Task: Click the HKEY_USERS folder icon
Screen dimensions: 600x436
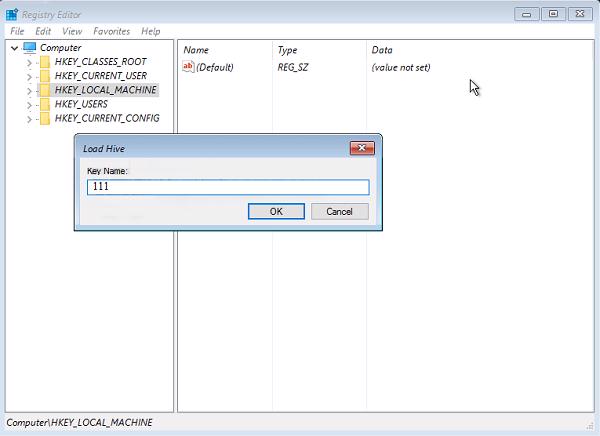Action: pyautogui.click(x=45, y=104)
